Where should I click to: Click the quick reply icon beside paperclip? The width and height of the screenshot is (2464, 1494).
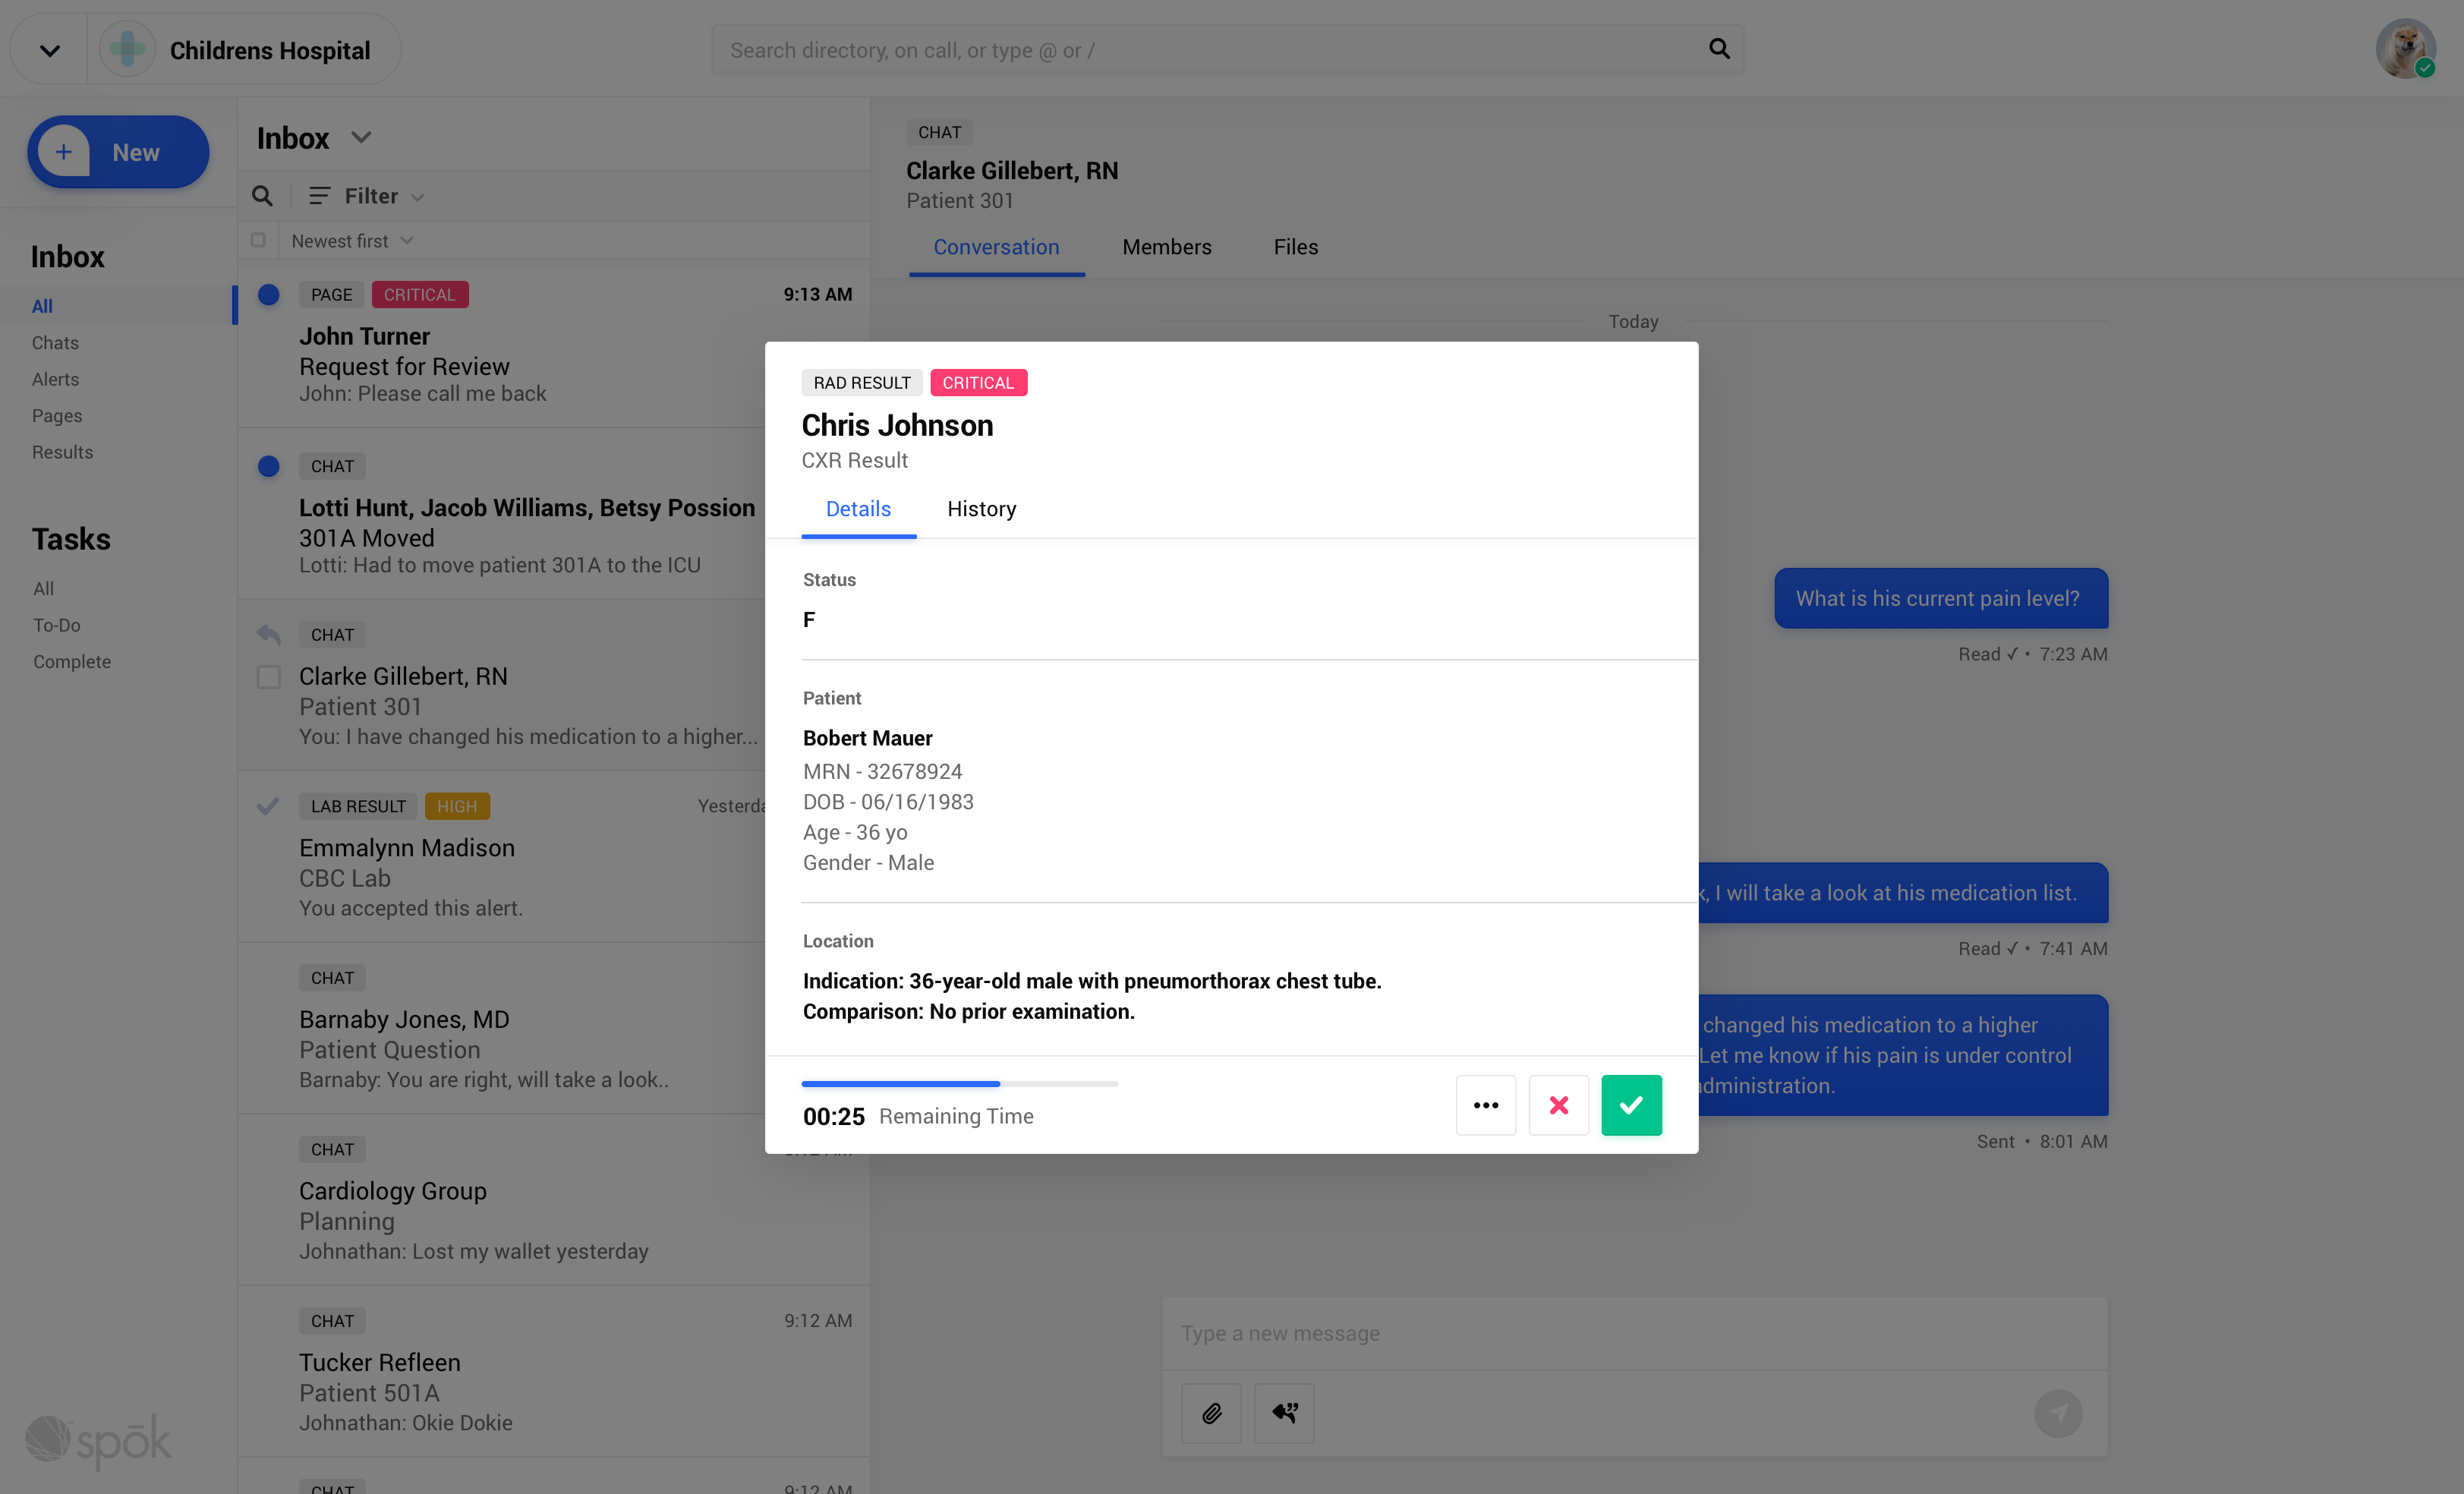pyautogui.click(x=1284, y=1413)
